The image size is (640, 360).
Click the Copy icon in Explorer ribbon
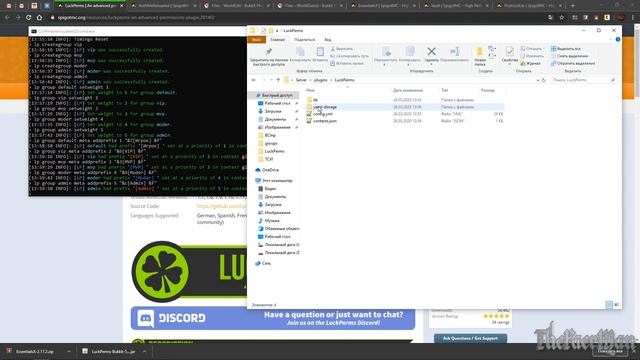[x=300, y=55]
